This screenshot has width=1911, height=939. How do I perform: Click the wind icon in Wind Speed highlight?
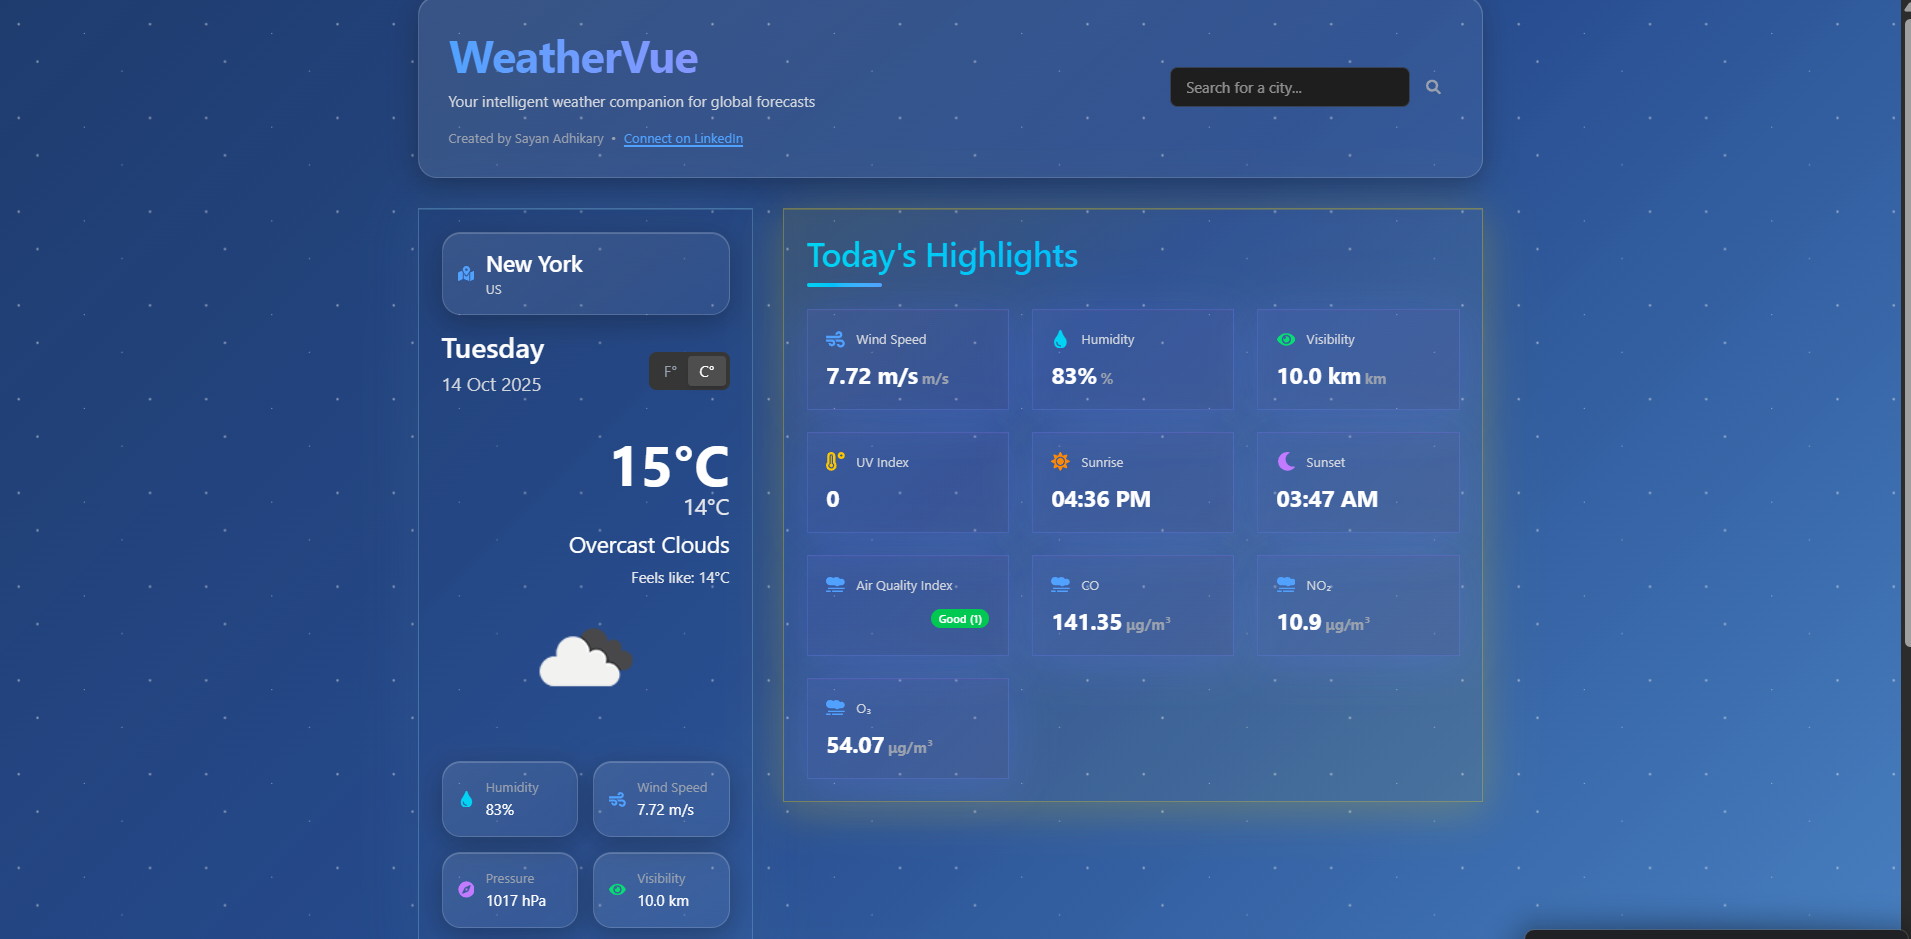pyautogui.click(x=835, y=340)
